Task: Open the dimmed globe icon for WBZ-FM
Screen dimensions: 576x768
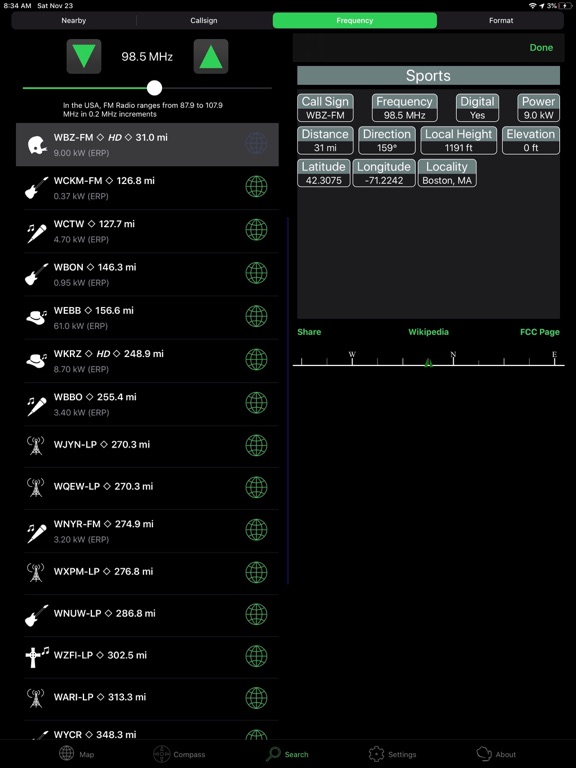Action: point(256,144)
